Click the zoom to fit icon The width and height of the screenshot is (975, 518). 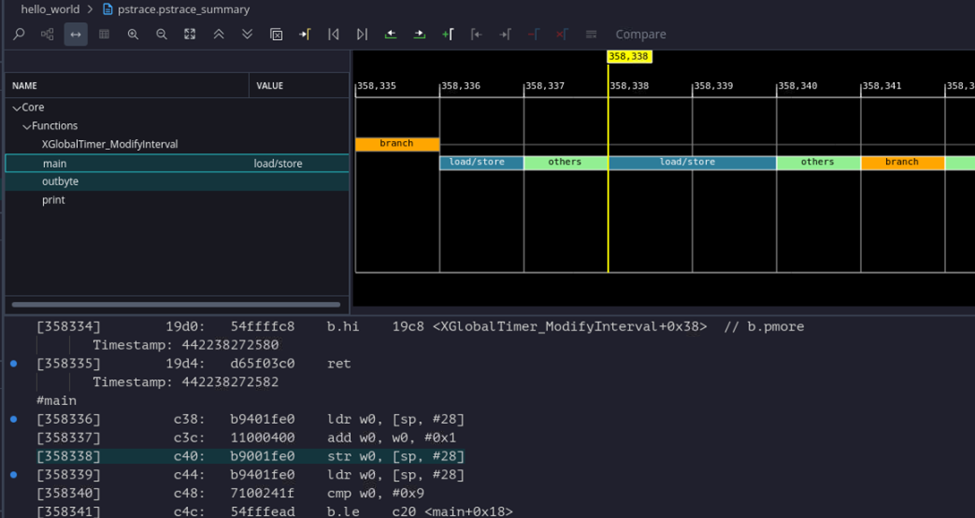190,34
